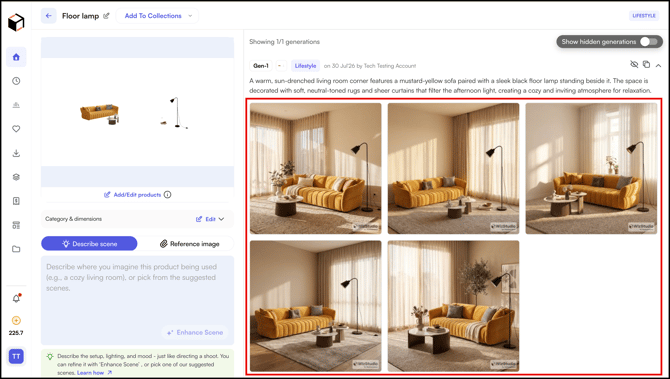Screen dimensions: 670x379
Task: Open the folder icon in sidebar
Action: pos(16,249)
